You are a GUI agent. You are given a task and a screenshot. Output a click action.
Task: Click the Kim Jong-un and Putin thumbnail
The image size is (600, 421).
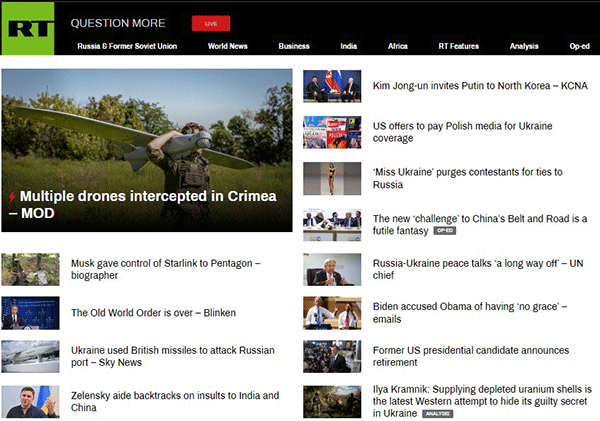click(x=332, y=86)
